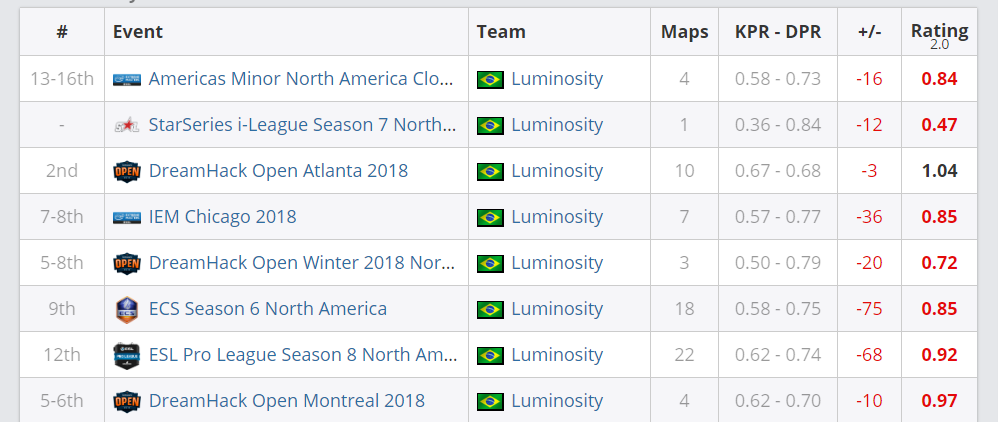Sort table by Event column header
This screenshot has width=998, height=422.
(138, 32)
